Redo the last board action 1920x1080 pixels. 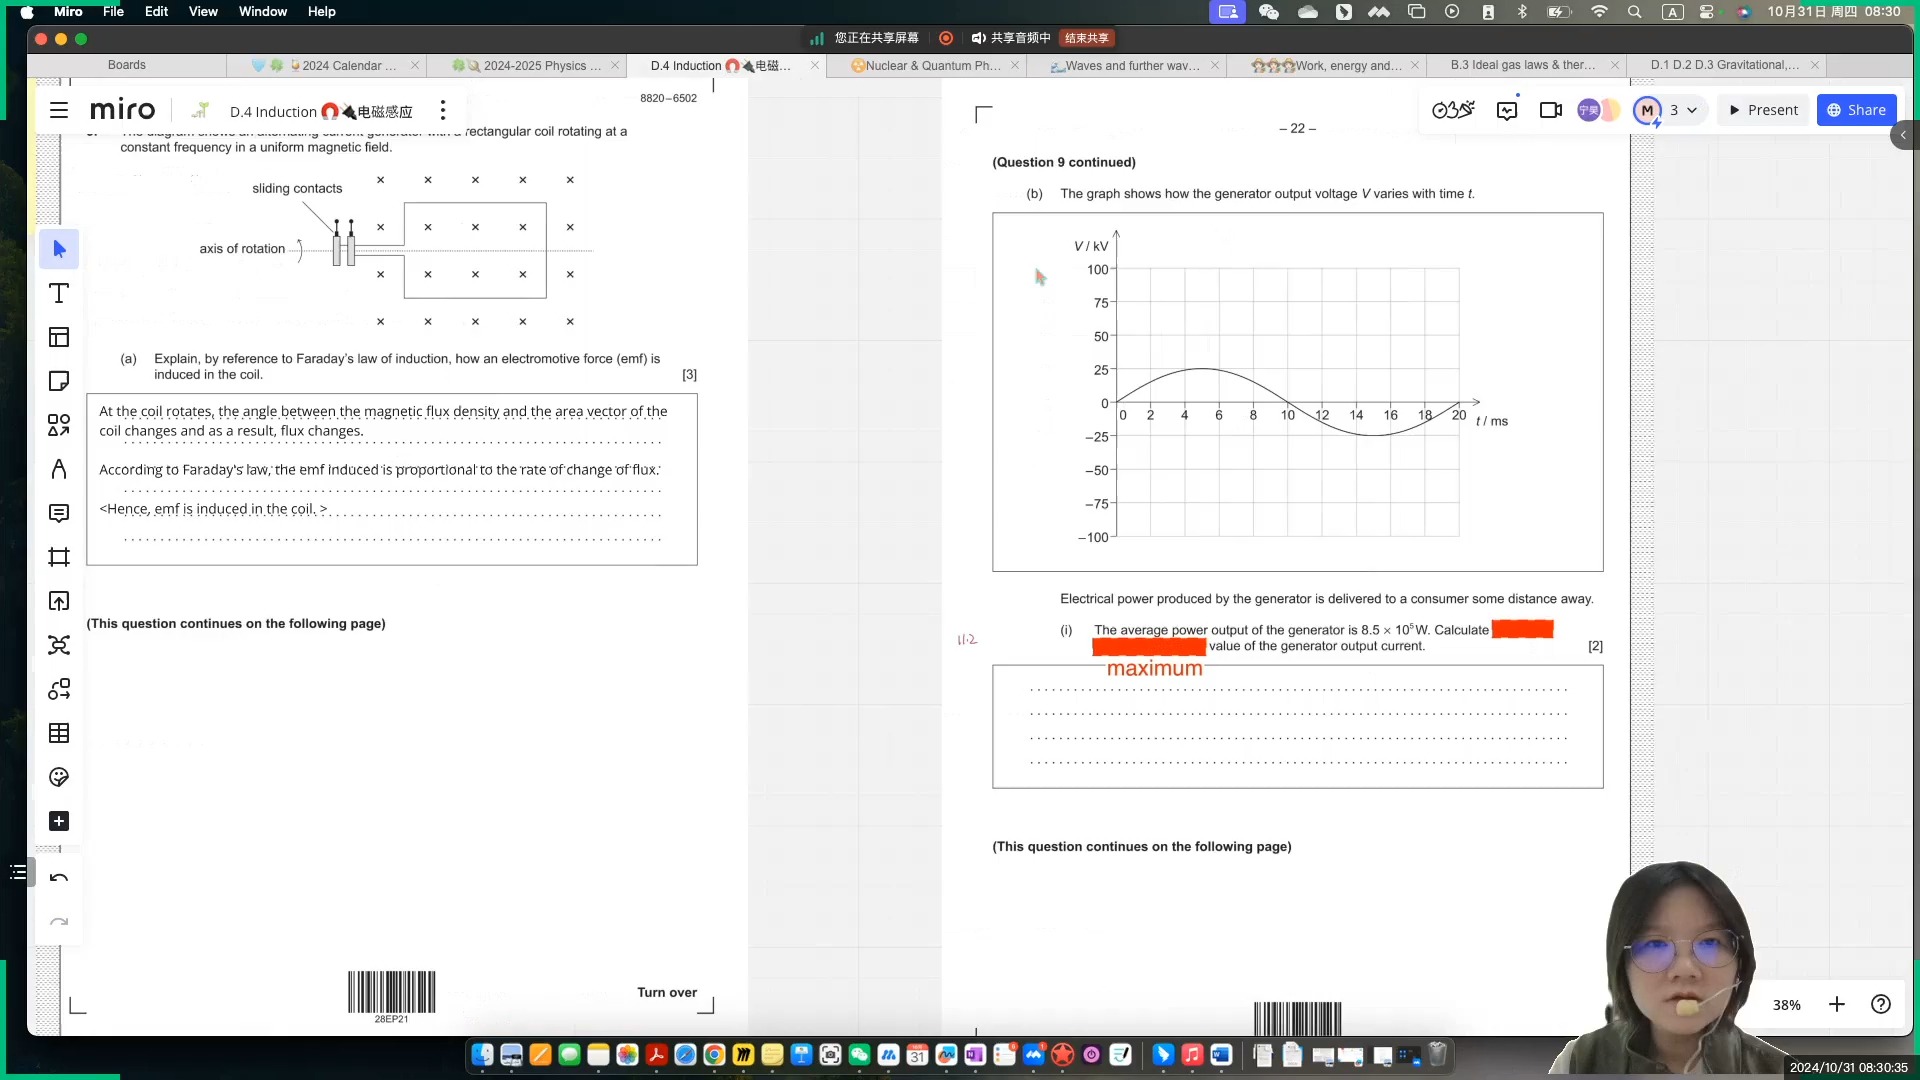coord(59,922)
